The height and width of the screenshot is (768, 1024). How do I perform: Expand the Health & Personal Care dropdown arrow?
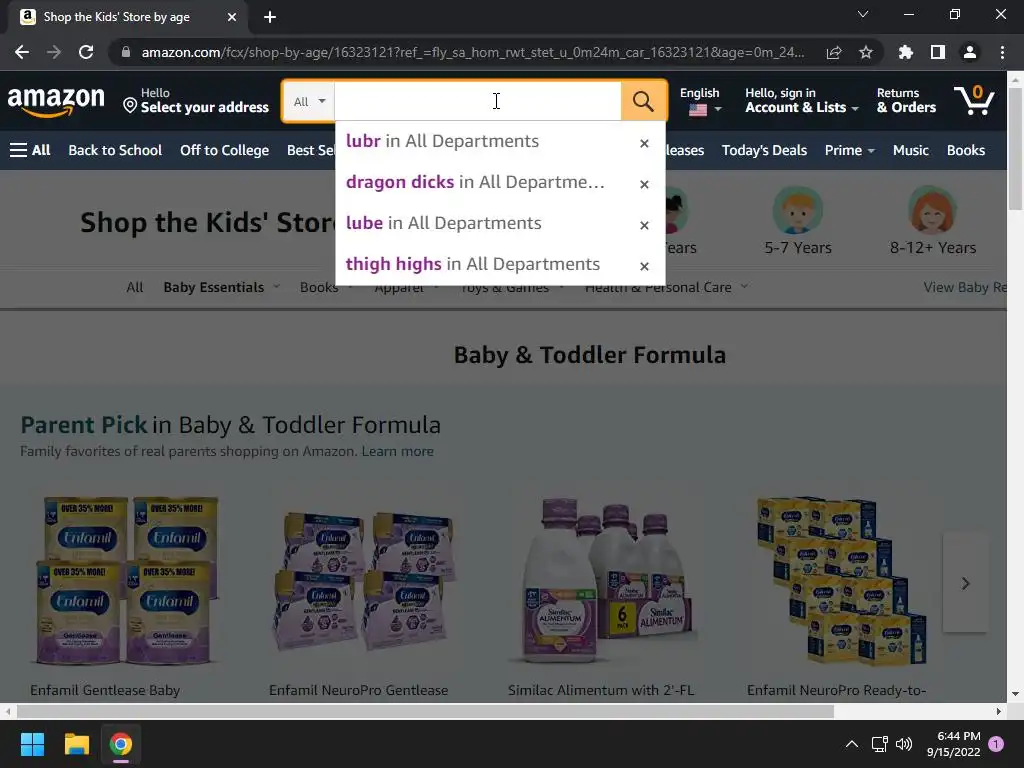click(744, 287)
